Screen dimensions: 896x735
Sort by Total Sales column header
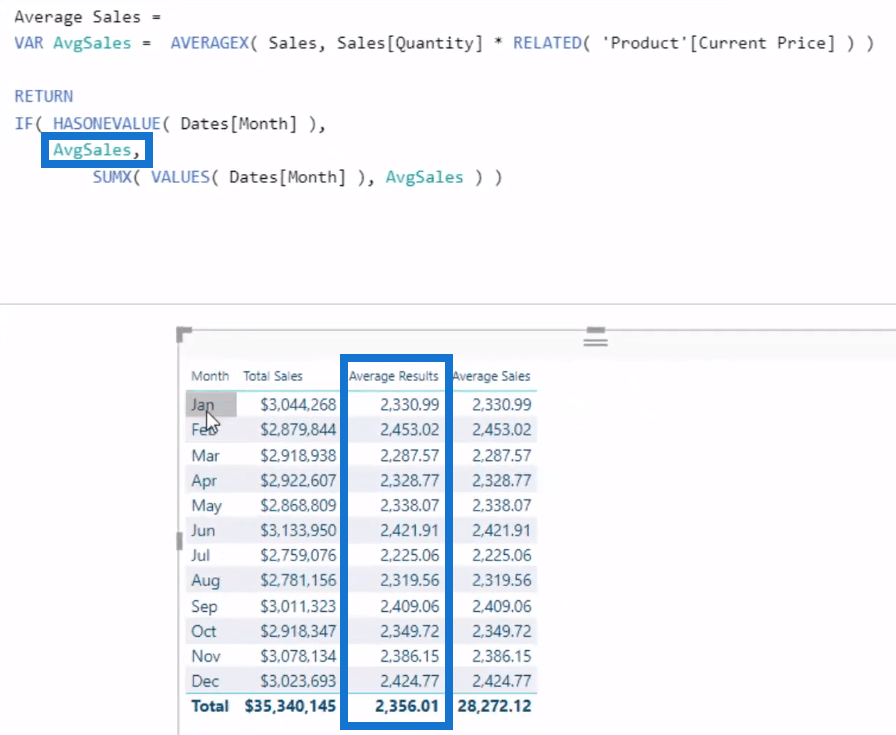pyautogui.click(x=273, y=376)
